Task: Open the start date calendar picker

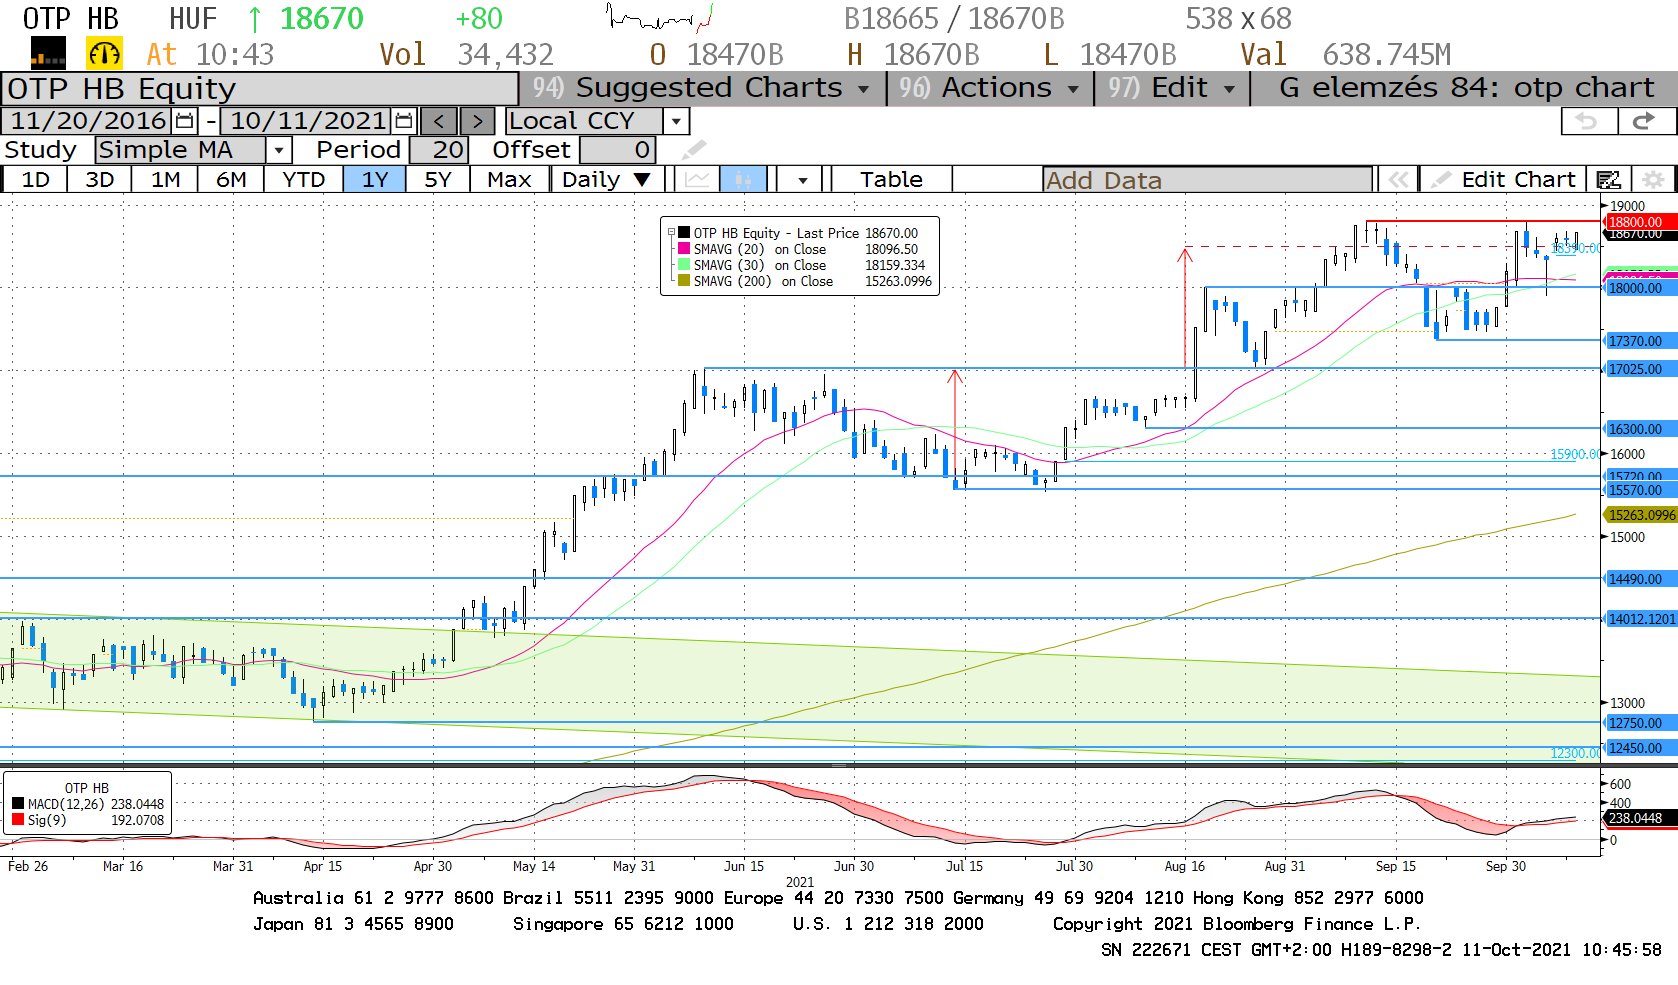Action: coord(184,121)
